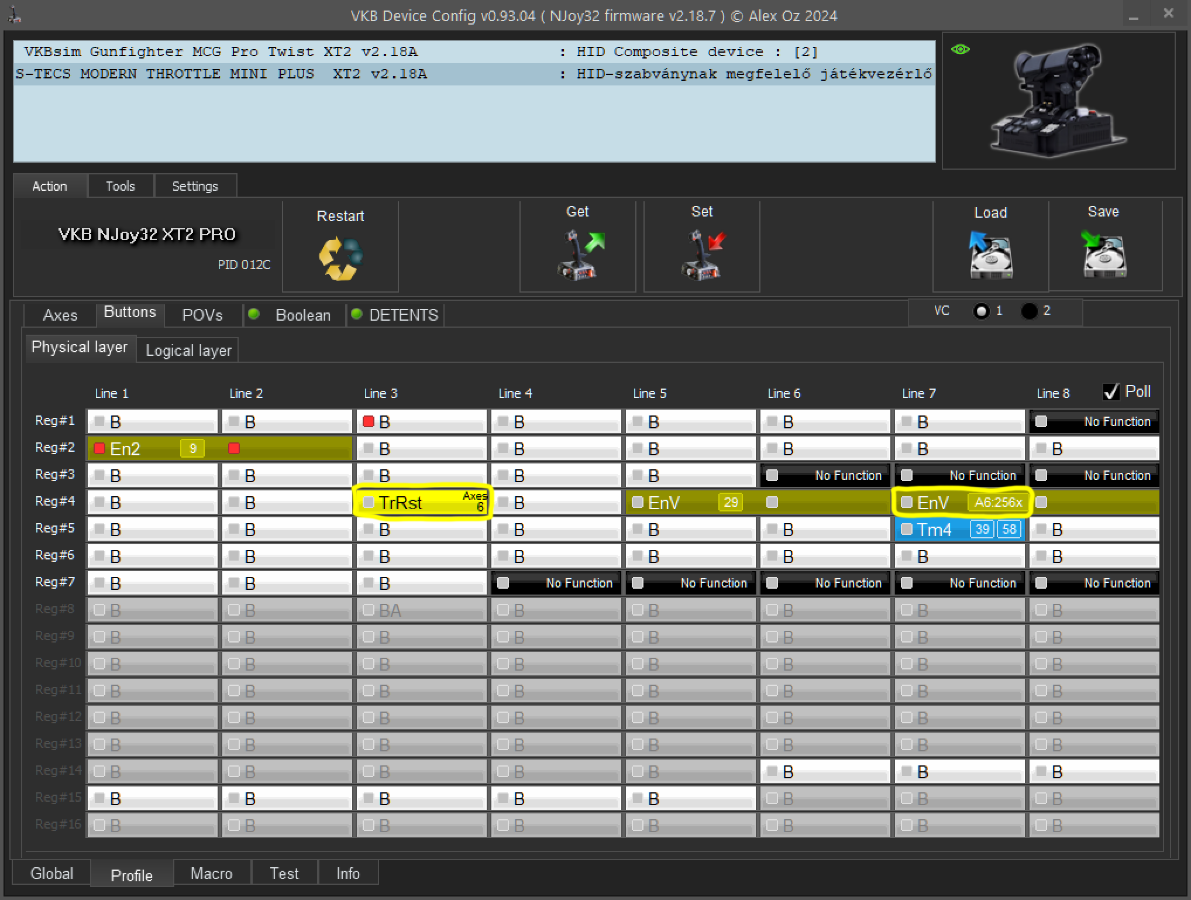Image resolution: width=1191 pixels, height=900 pixels.
Task: Click the B cell in Reg#6 Line 4
Action: click(556, 556)
